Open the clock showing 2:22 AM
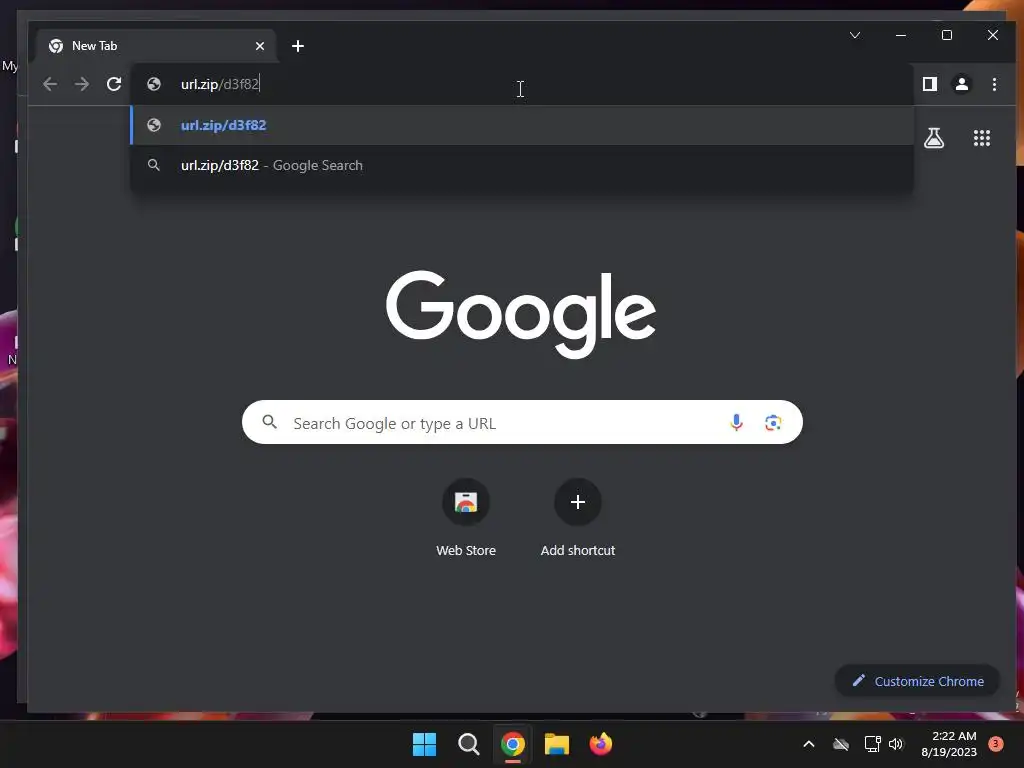 point(949,744)
